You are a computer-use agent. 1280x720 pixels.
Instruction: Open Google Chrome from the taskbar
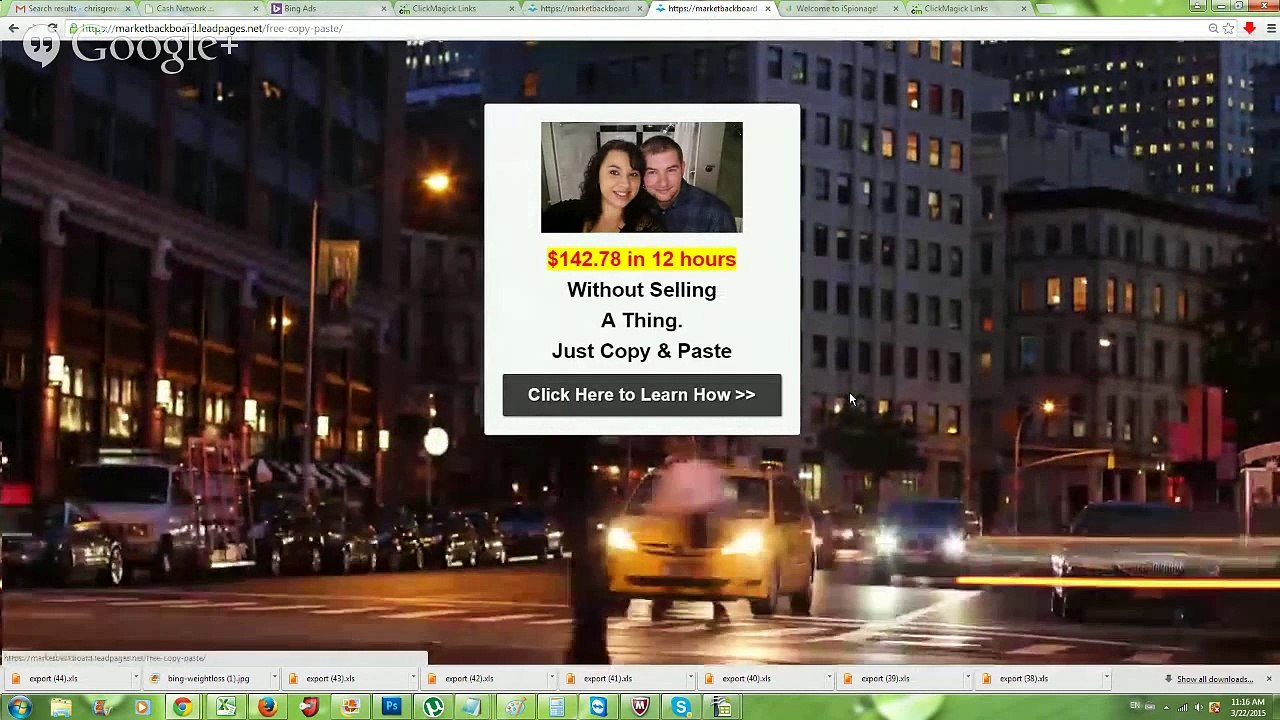[183, 708]
